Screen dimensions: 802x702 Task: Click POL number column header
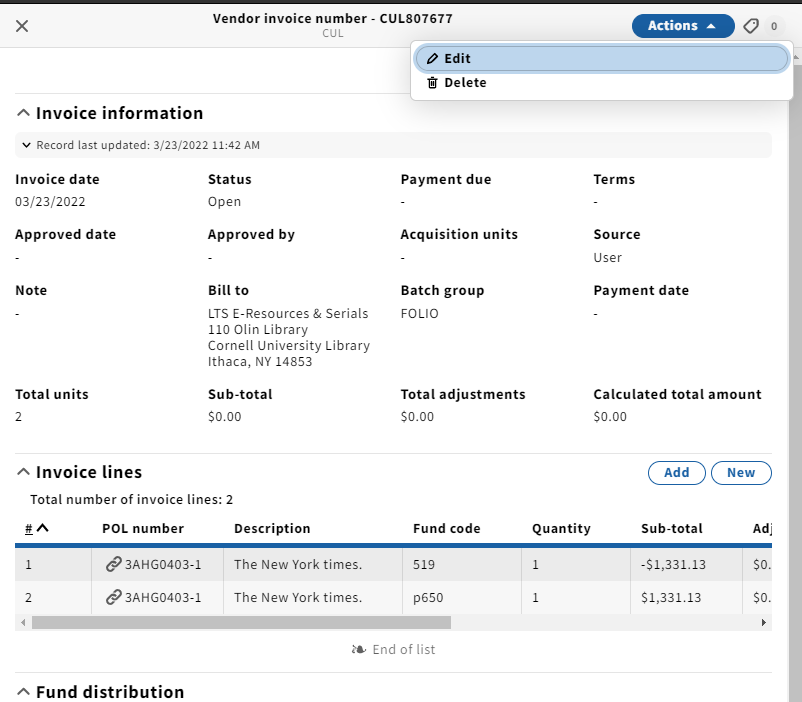pos(143,529)
